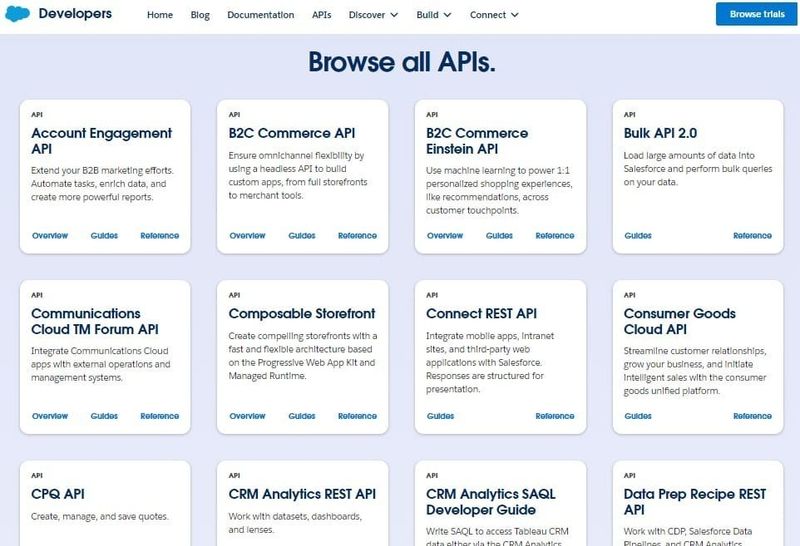800x546 pixels.
Task: Click the CRM Analytics SAQL Developer Guide title
Action: pyautogui.click(x=491, y=502)
